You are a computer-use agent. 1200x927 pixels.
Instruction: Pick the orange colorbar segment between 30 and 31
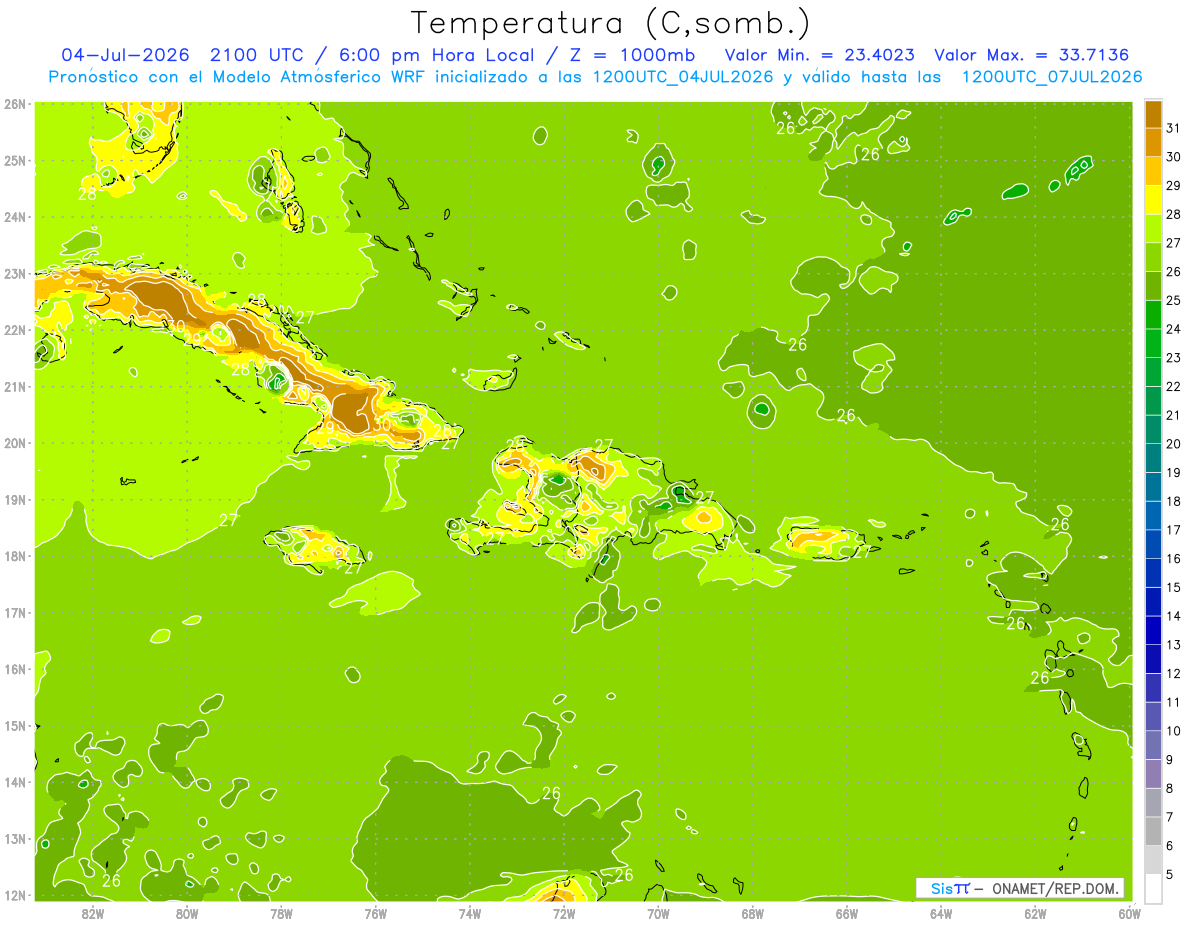[x=1153, y=142]
